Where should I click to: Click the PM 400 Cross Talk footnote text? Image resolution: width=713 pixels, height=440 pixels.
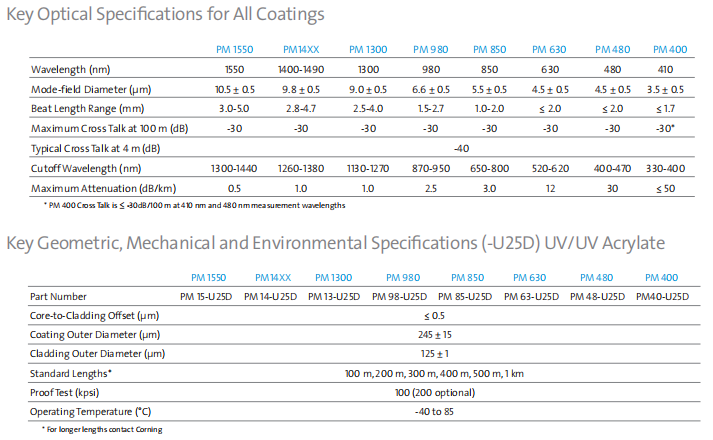[195, 205]
